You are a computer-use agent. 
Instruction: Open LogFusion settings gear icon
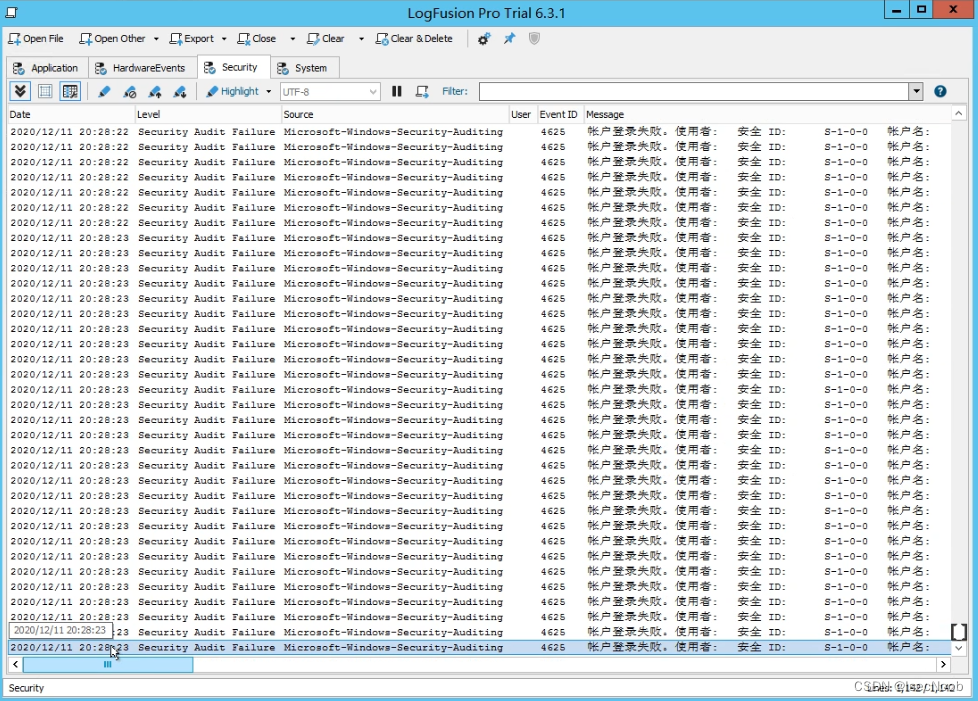[484, 39]
